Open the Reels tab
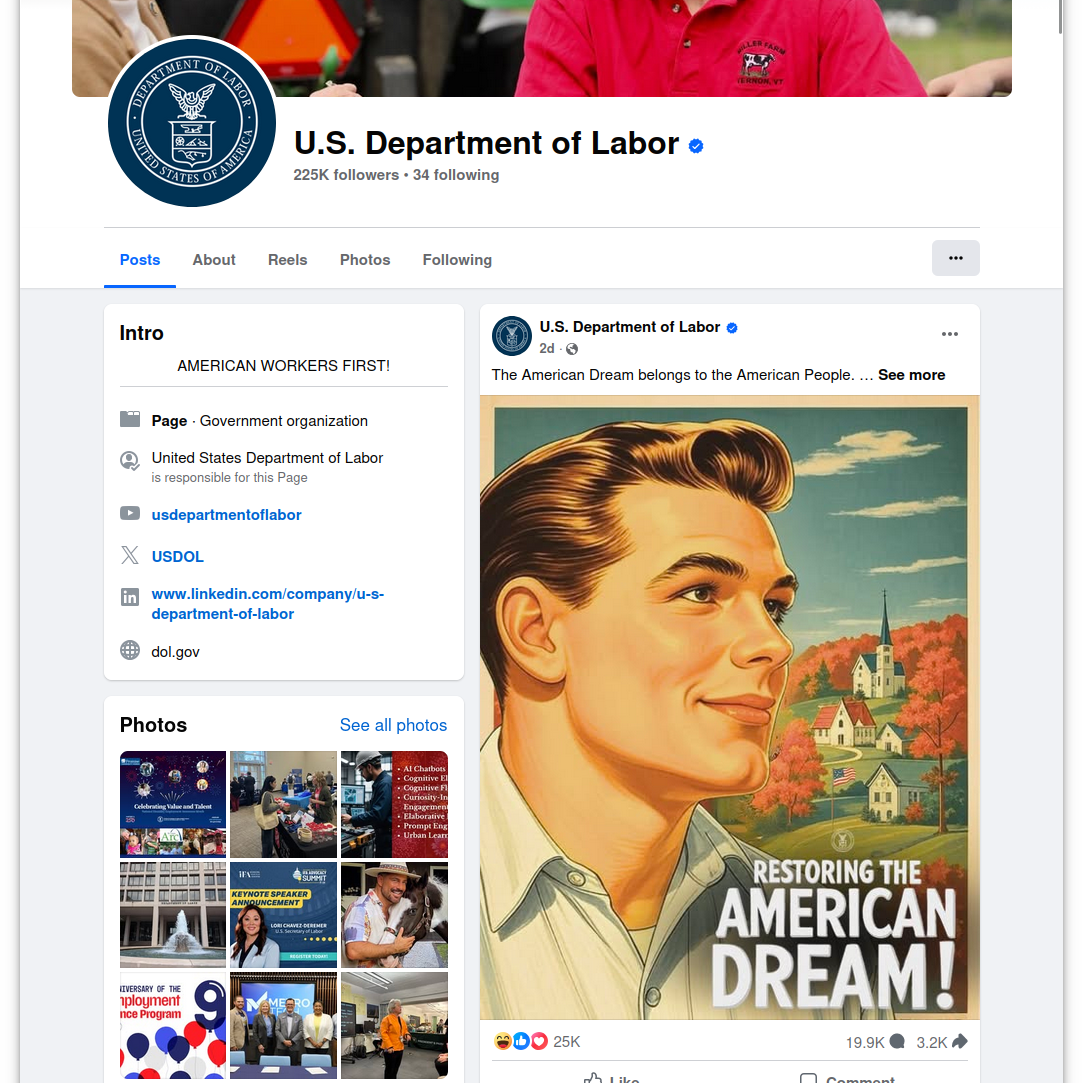This screenshot has height=1083, width=1083. 287,260
